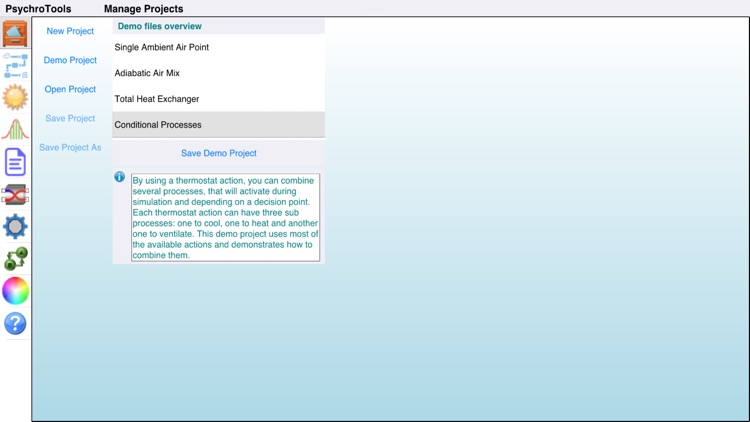Image resolution: width=750 pixels, height=422 pixels.
Task: Click Save Project
Action: (x=70, y=118)
